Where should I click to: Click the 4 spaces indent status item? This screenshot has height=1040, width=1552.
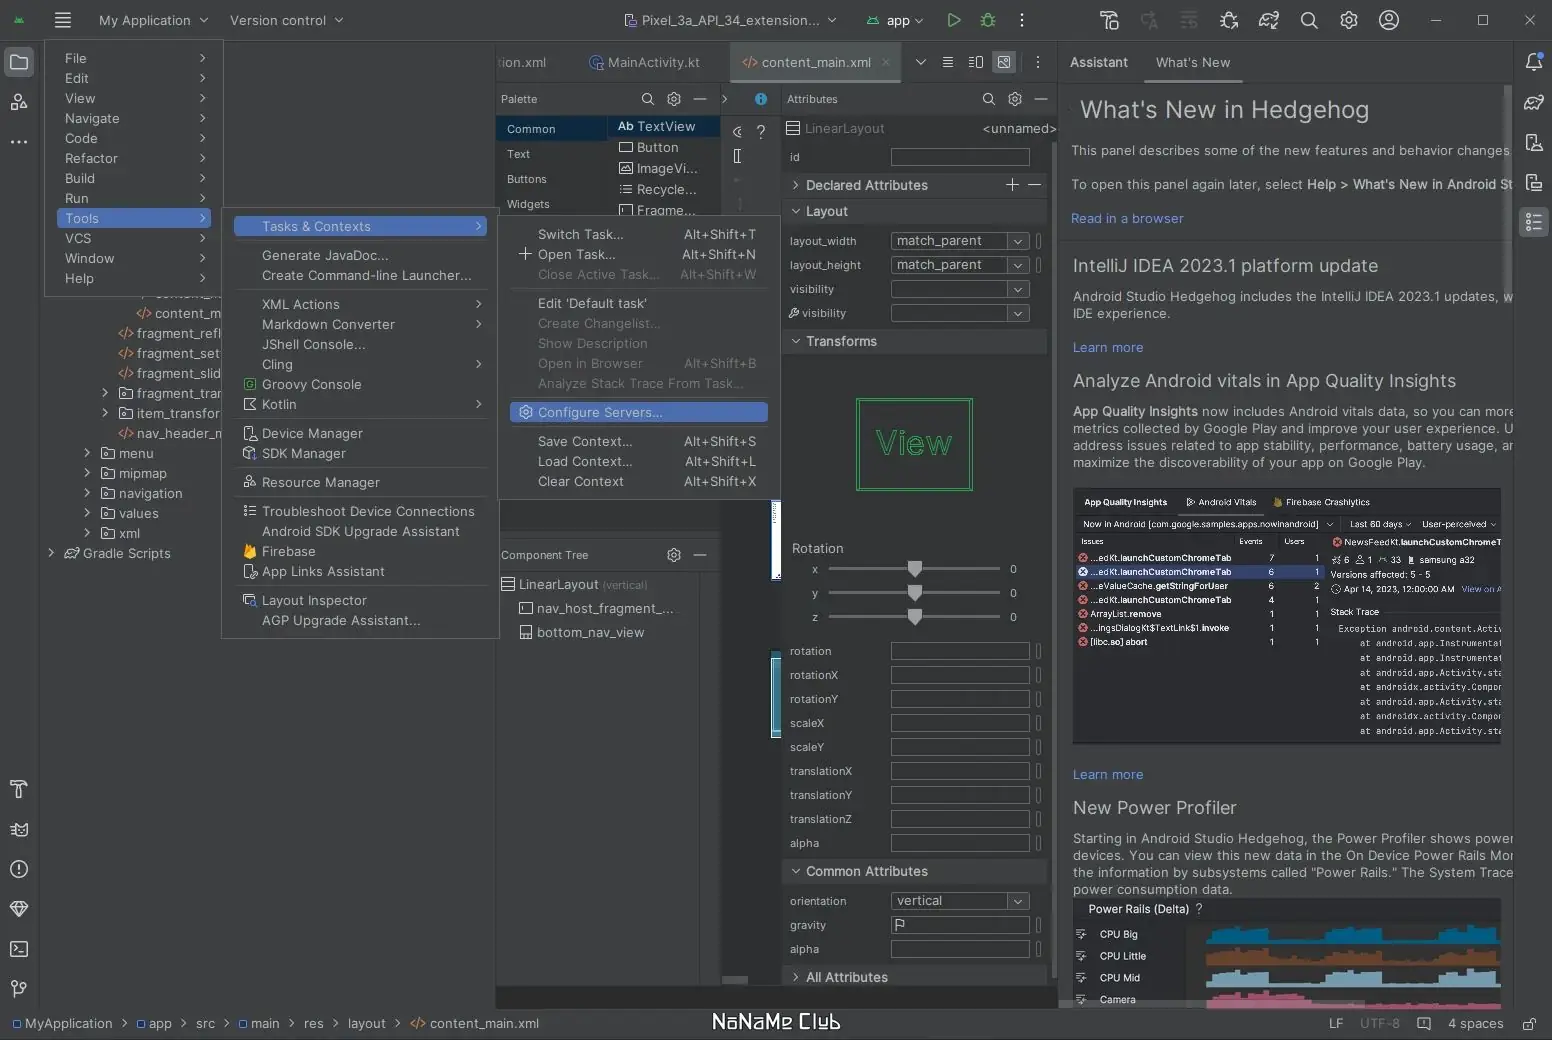coord(1475,1023)
